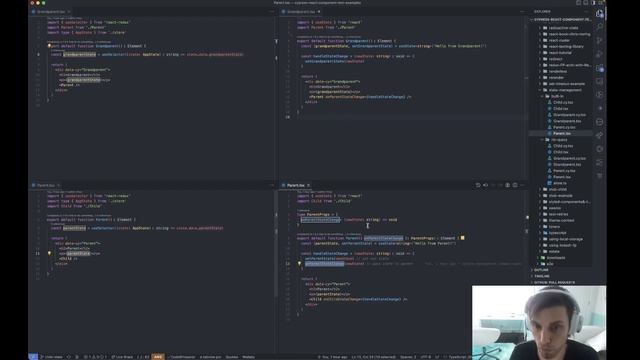Click the UTF-8 encoding in status bar

[x=426, y=357]
